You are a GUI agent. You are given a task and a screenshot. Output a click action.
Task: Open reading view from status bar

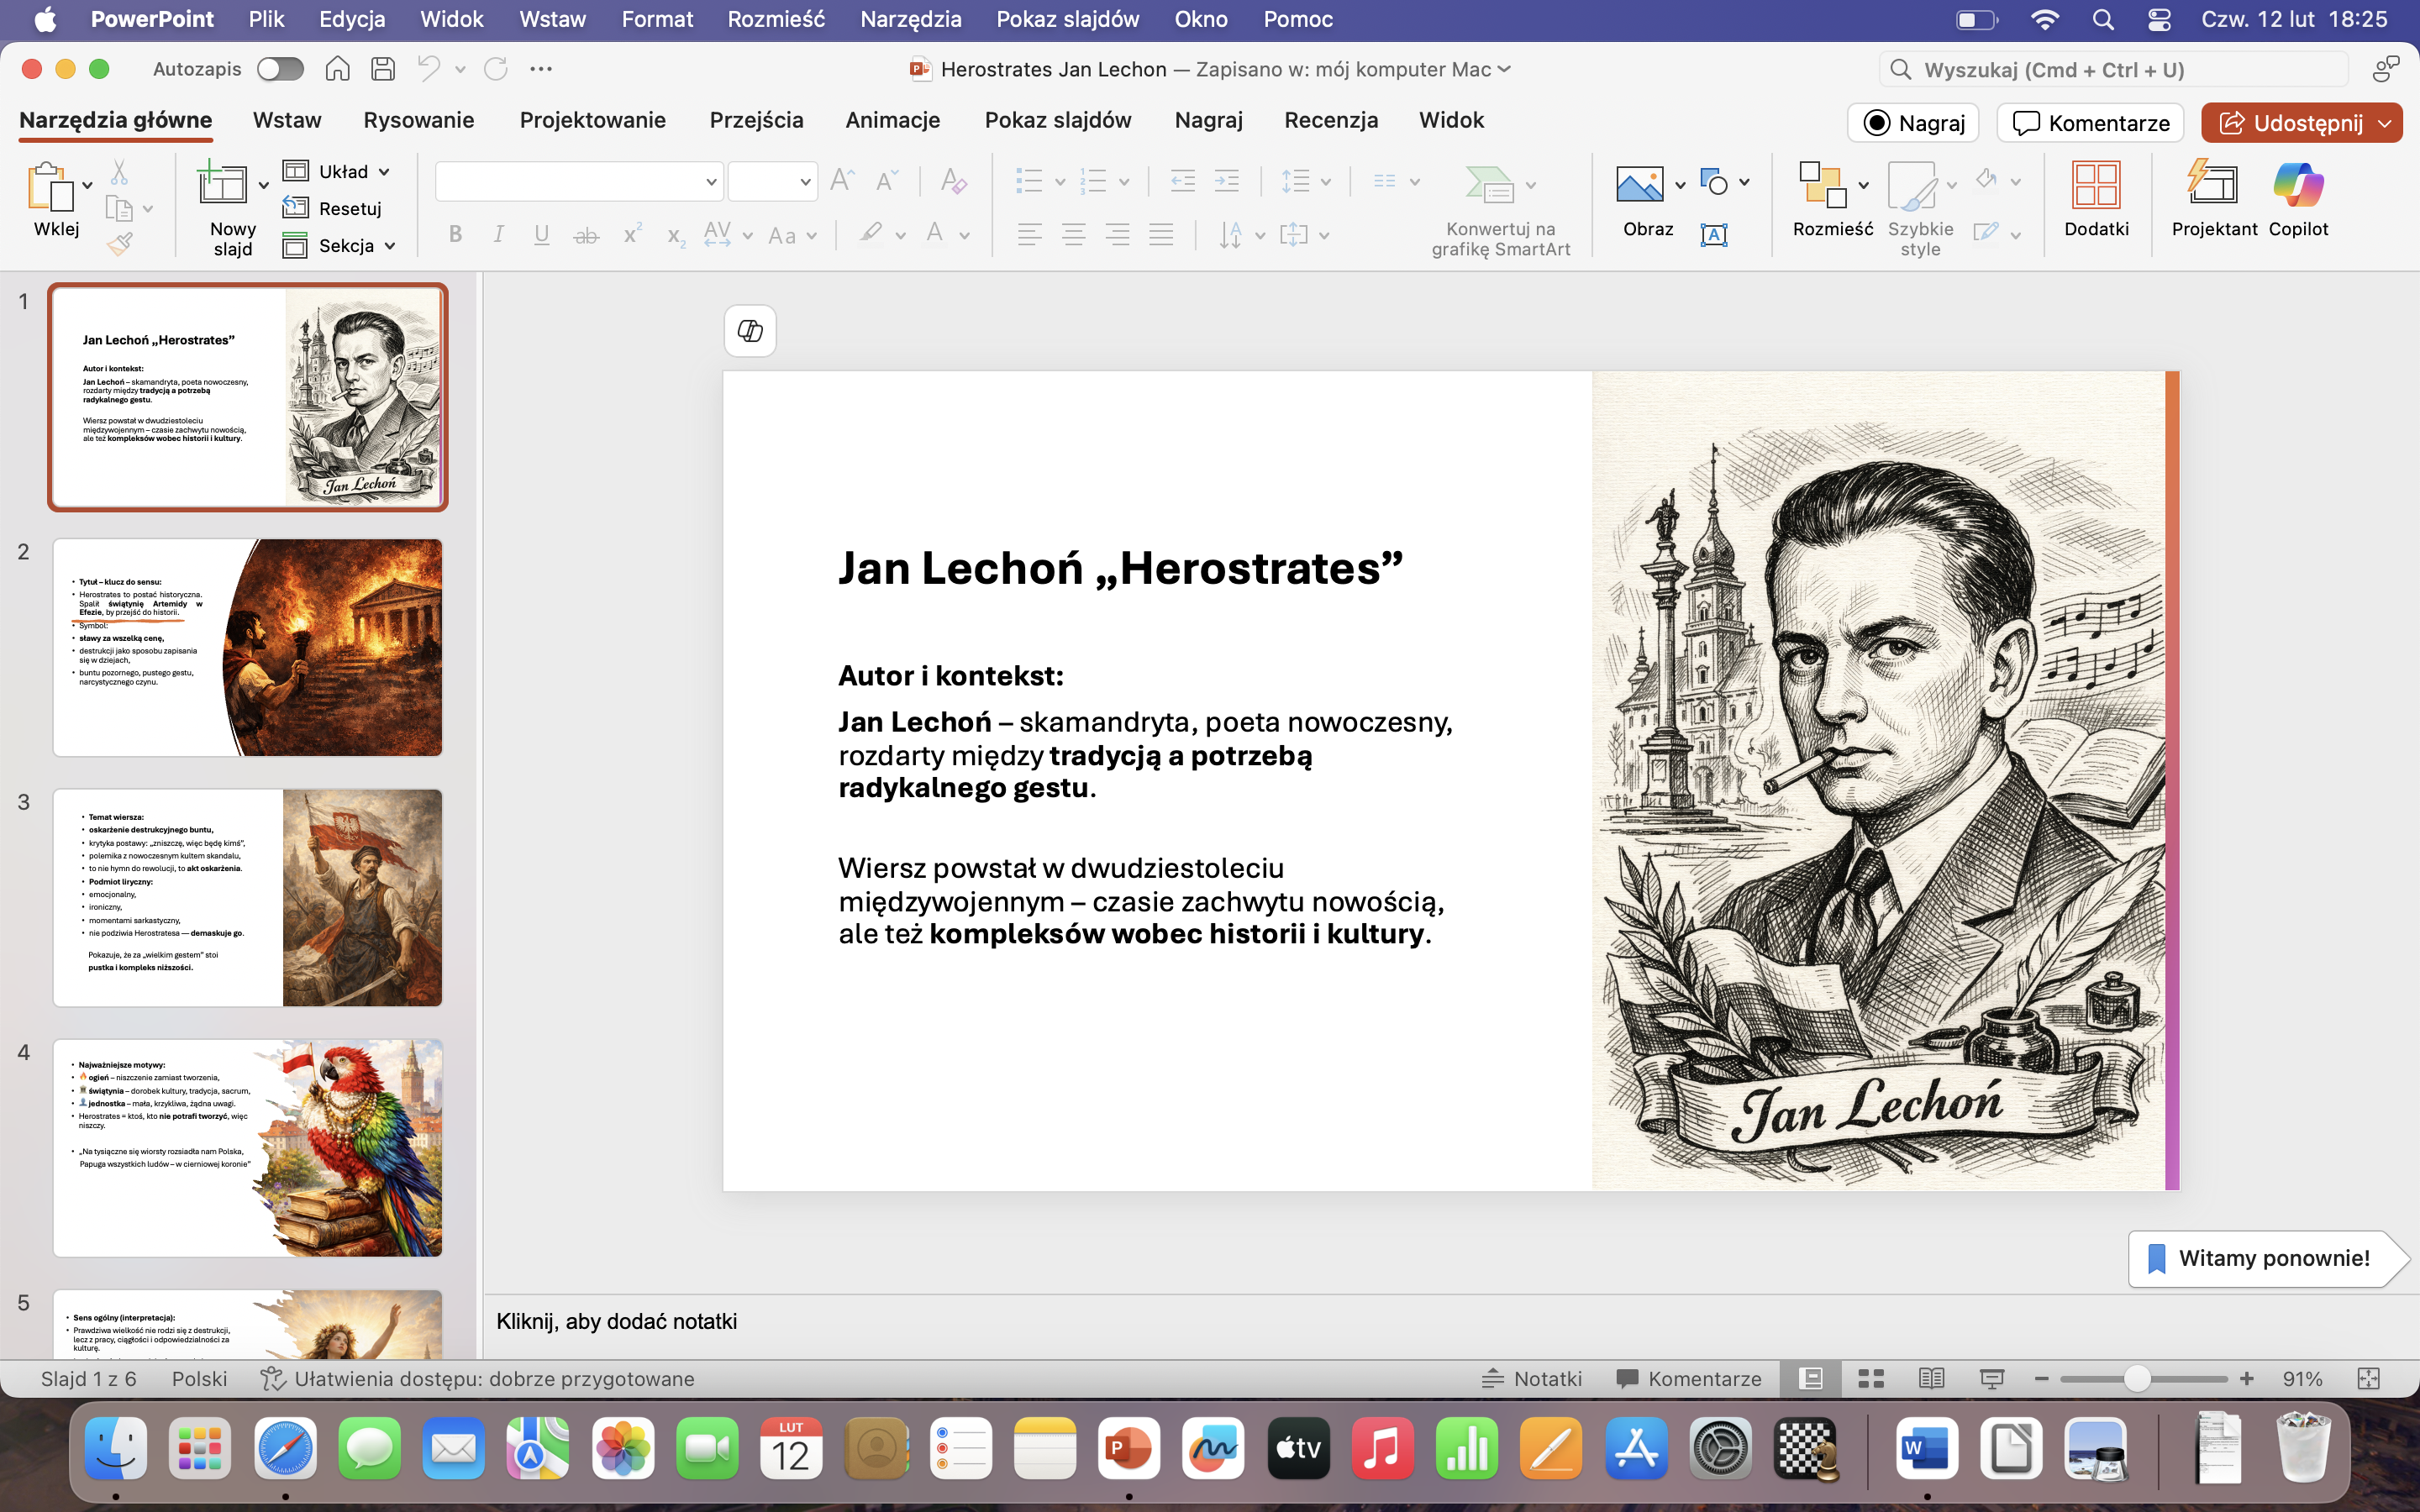[1931, 1379]
